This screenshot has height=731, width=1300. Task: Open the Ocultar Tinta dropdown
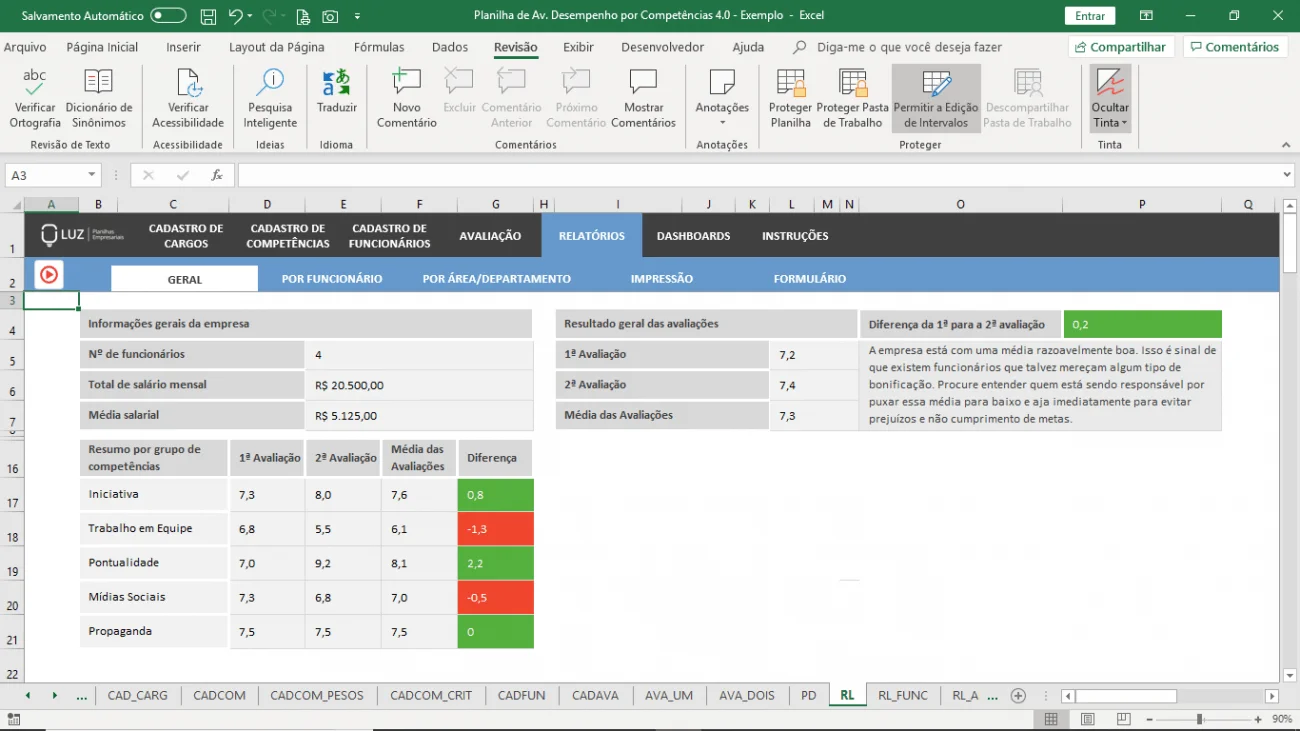pyautogui.click(x=1110, y=99)
